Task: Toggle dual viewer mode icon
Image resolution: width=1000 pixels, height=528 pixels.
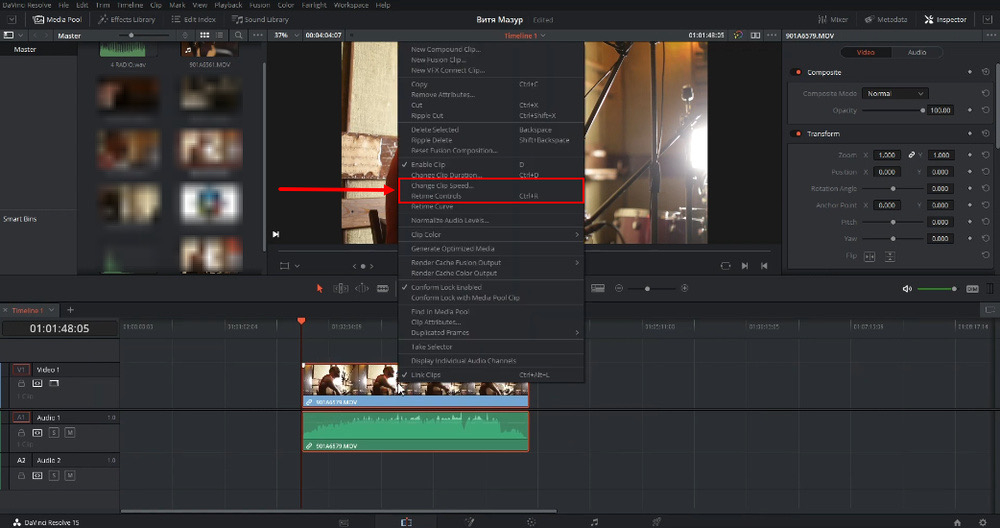Action: point(755,35)
